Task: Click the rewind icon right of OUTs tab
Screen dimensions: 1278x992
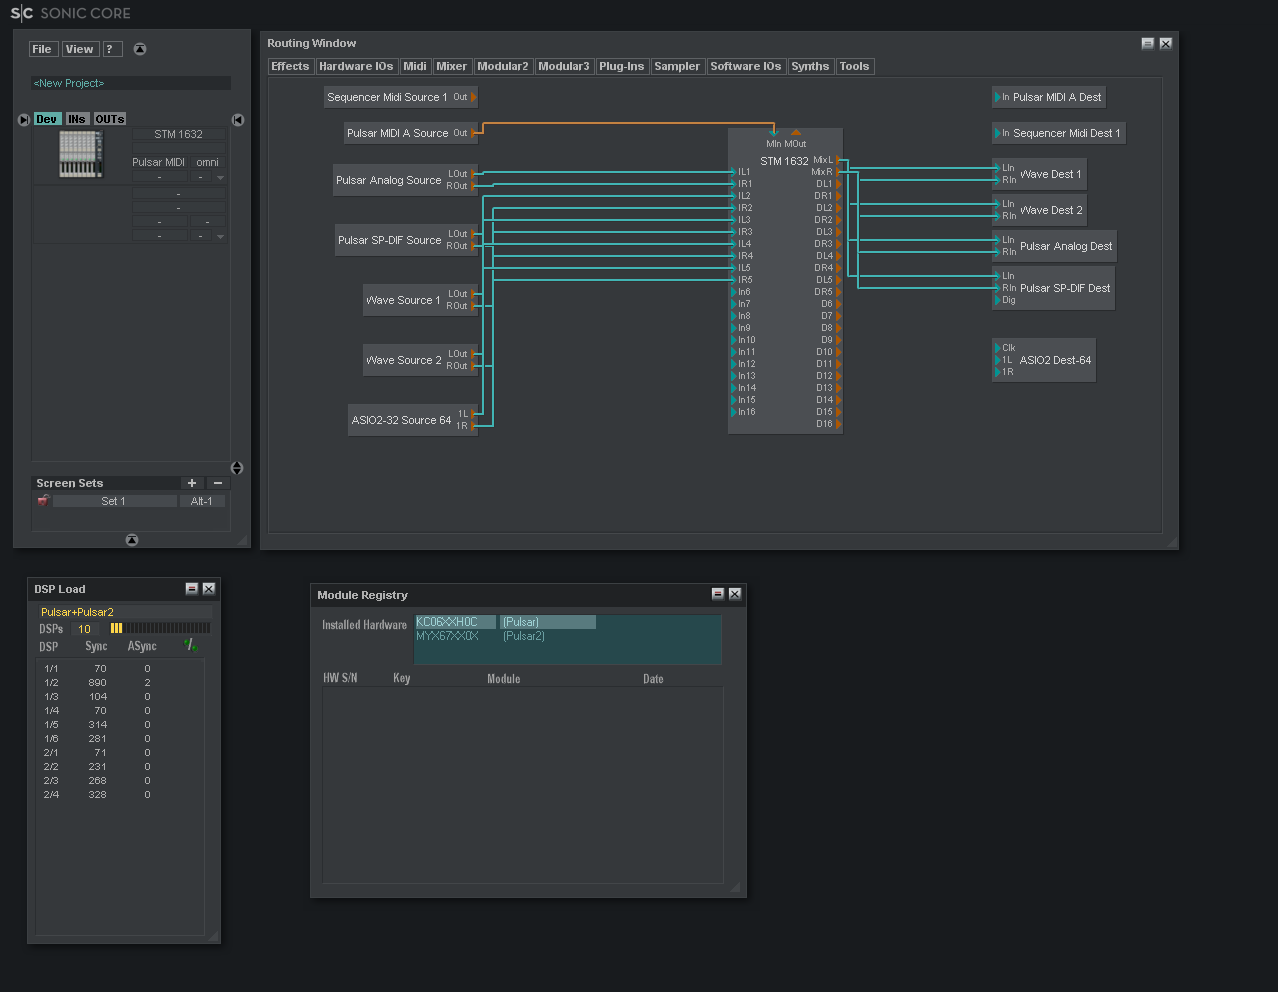Action: click(x=238, y=120)
